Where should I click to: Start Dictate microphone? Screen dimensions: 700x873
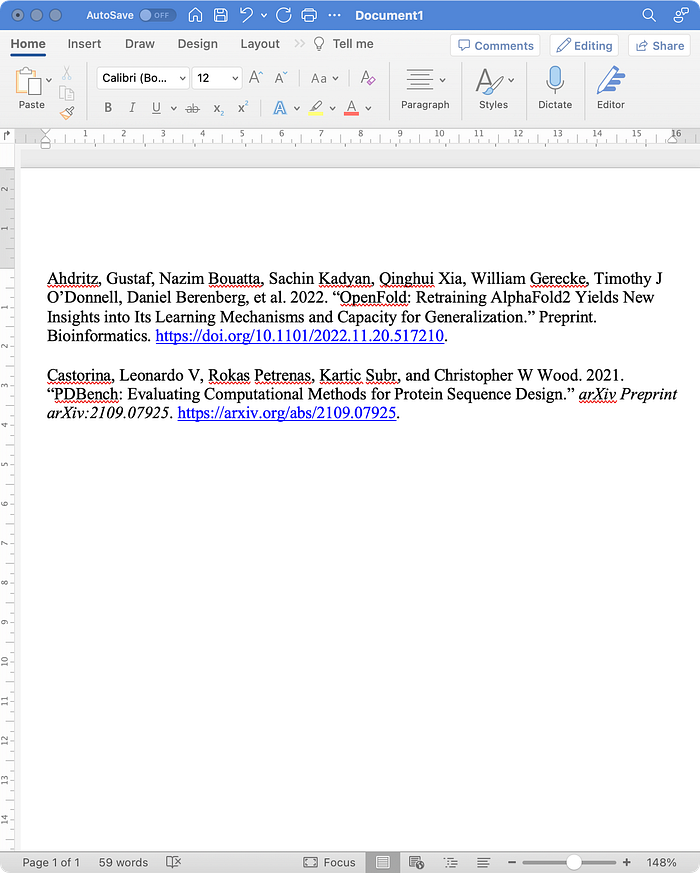555,88
